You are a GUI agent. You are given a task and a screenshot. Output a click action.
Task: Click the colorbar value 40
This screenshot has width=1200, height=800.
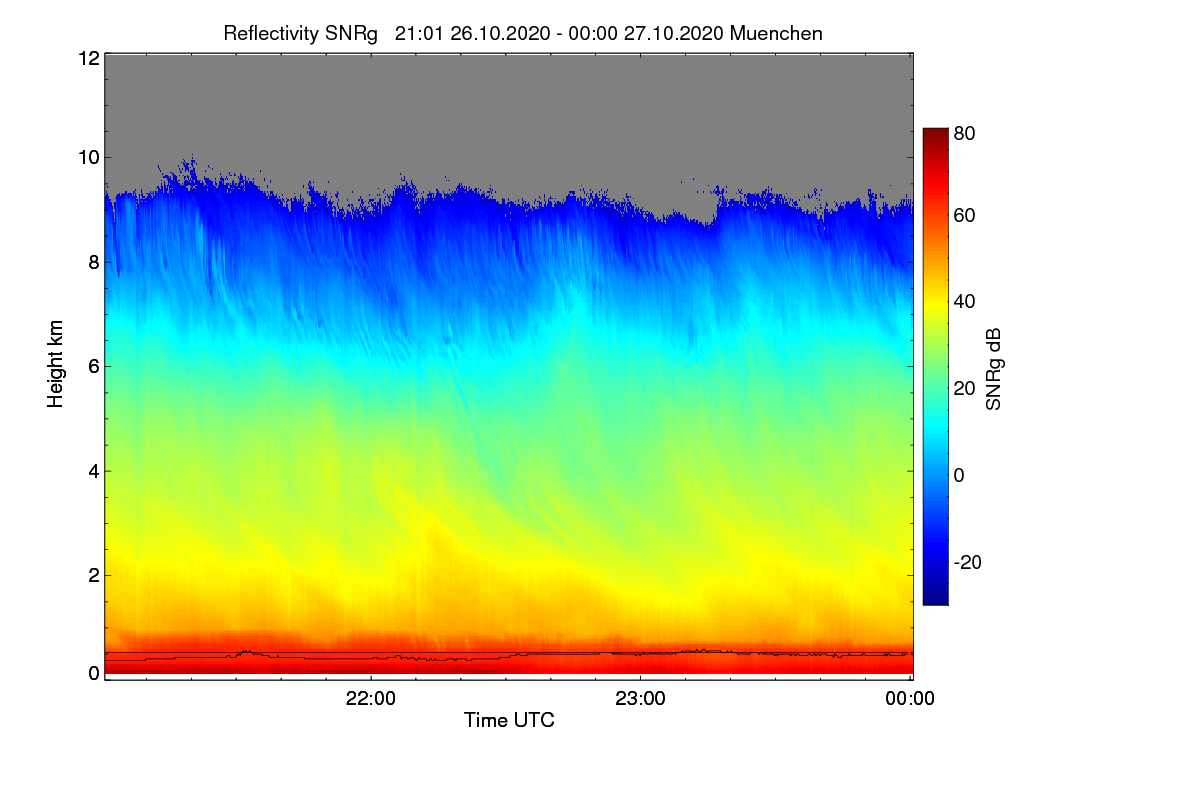point(965,302)
